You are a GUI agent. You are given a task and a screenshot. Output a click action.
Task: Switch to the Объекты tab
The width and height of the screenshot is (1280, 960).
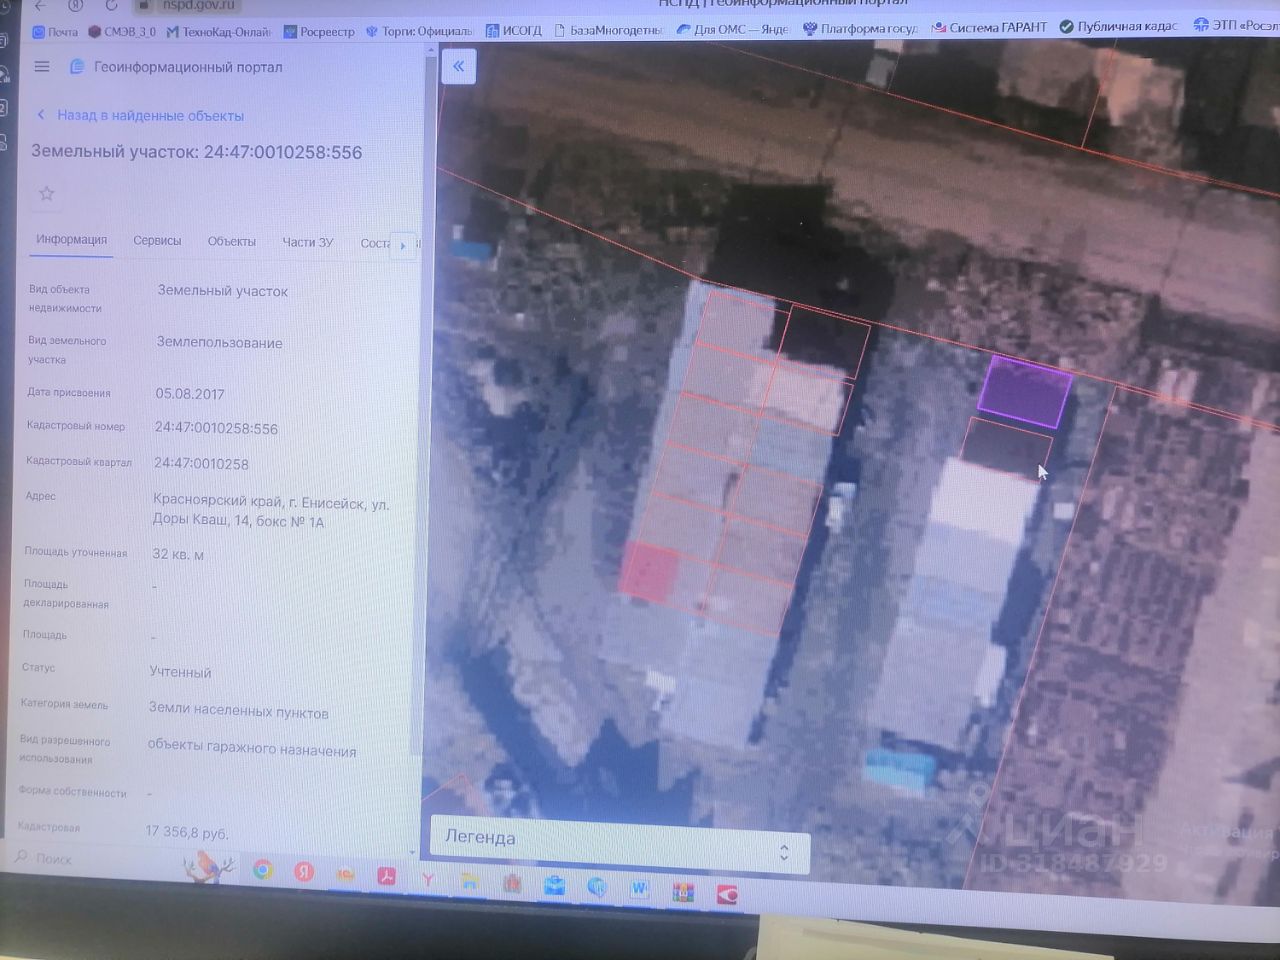pos(231,242)
